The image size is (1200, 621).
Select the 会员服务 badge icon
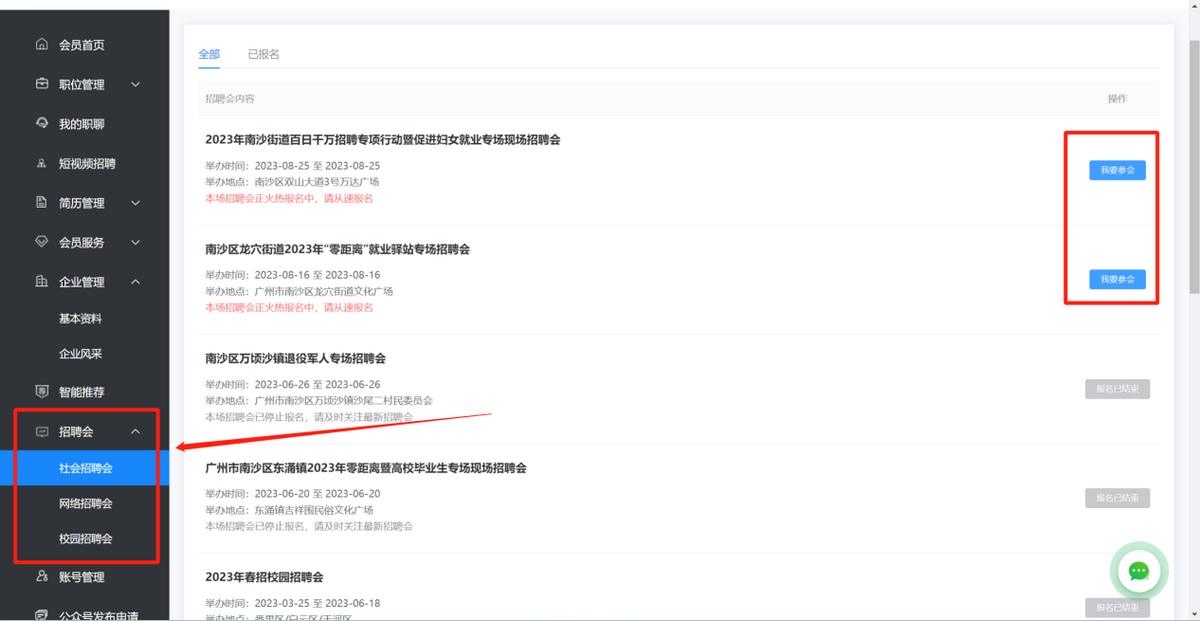pos(40,242)
